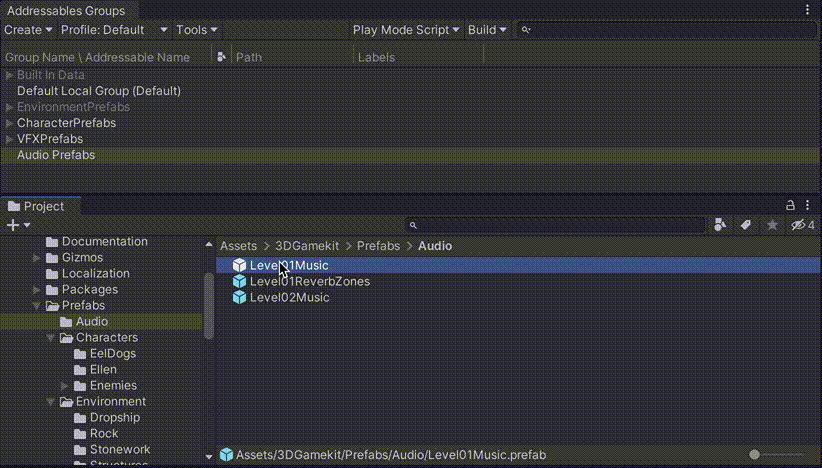Click the Level01Music prefab cube icon
This screenshot has width=822, height=468.
click(239, 265)
